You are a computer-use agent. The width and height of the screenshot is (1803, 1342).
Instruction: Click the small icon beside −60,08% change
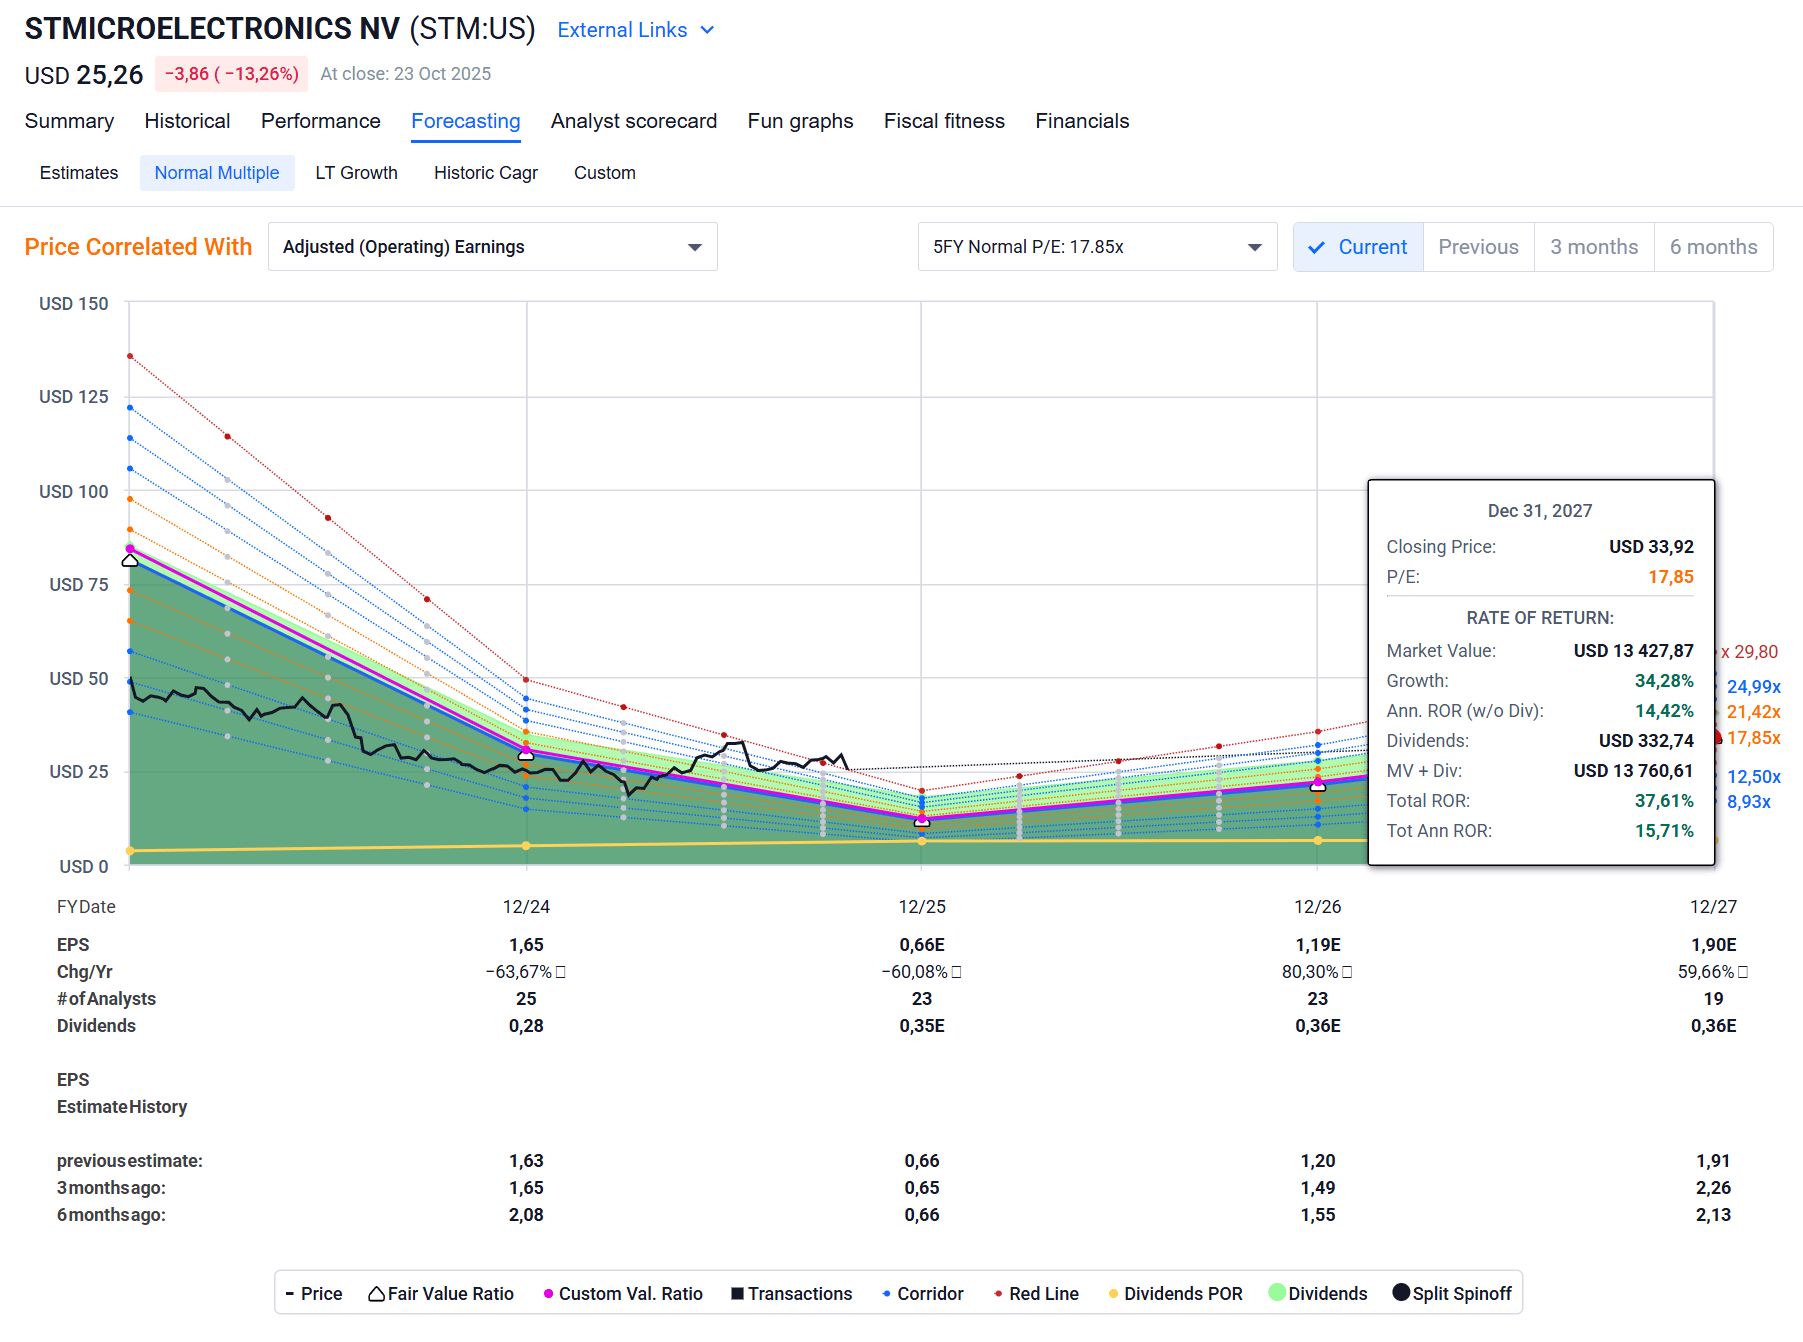coord(956,972)
